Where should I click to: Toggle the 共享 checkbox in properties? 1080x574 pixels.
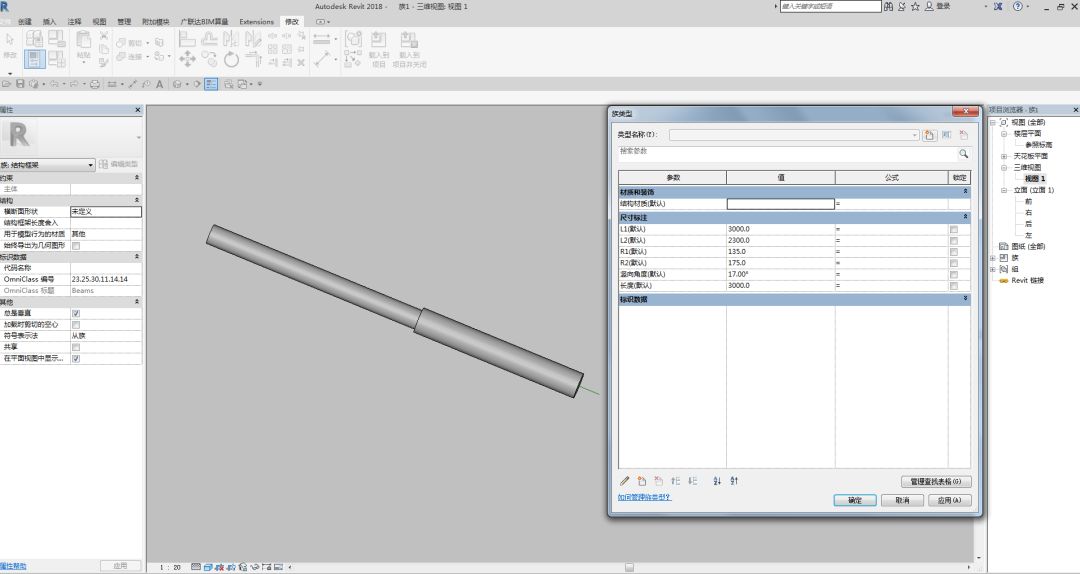coord(76,347)
